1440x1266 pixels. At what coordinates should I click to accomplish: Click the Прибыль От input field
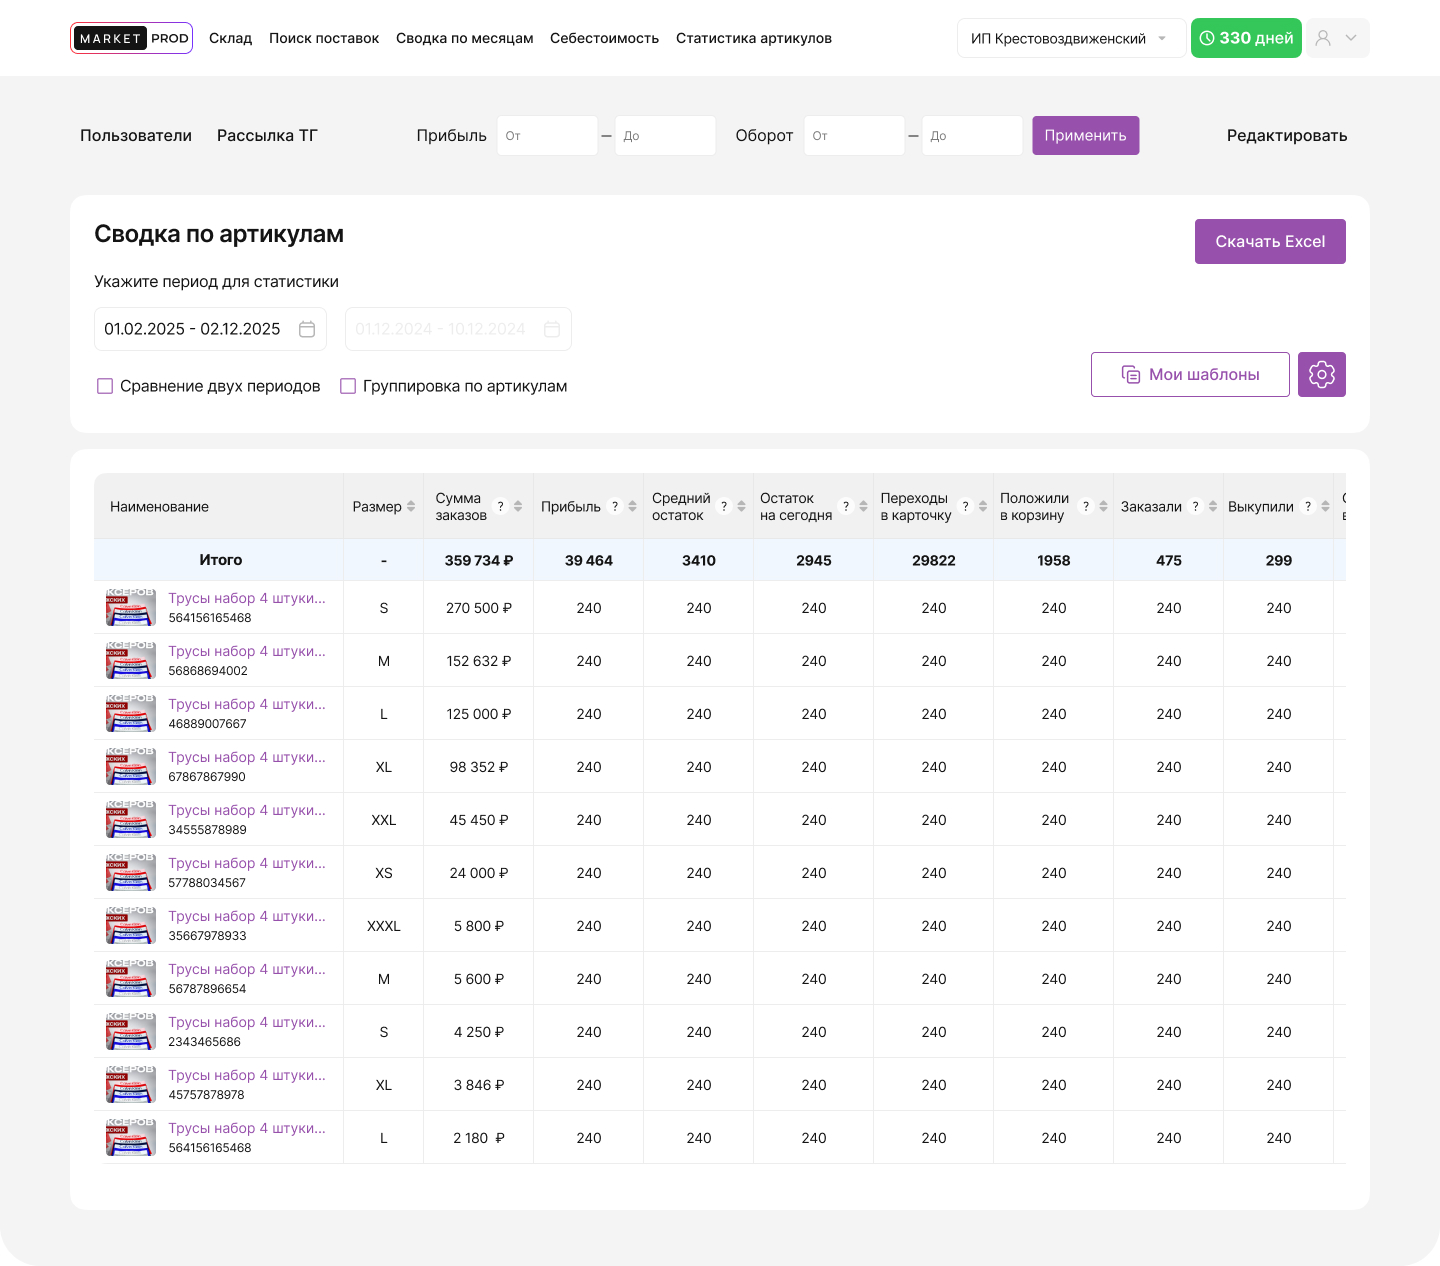pos(547,135)
